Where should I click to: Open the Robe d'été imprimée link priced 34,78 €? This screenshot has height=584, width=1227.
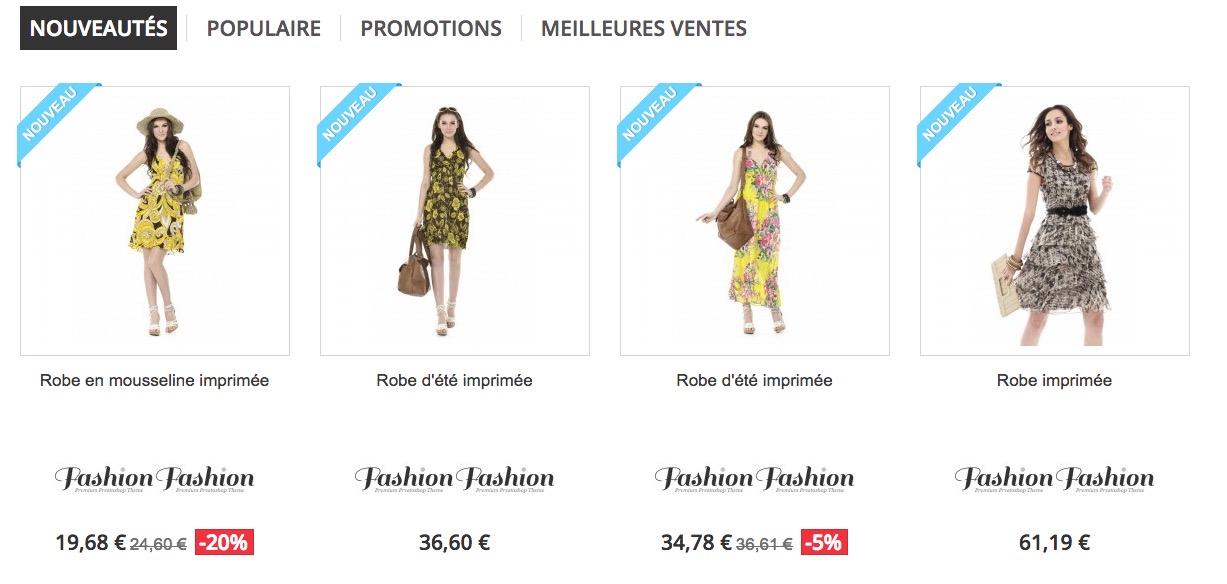(755, 381)
